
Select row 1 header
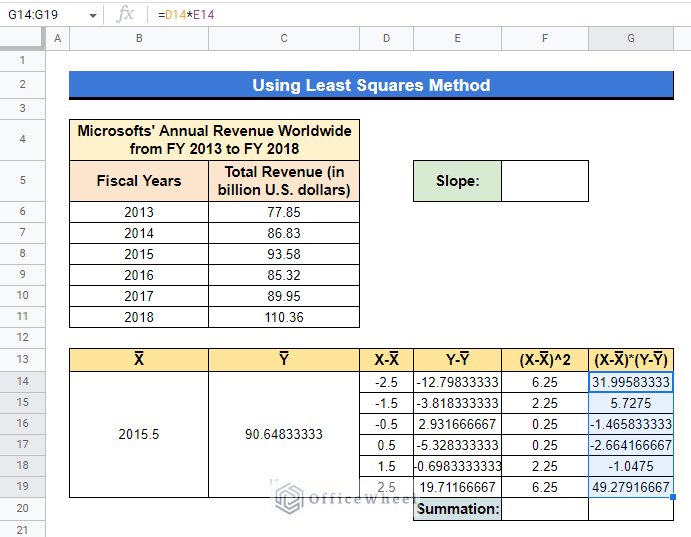(x=22, y=61)
